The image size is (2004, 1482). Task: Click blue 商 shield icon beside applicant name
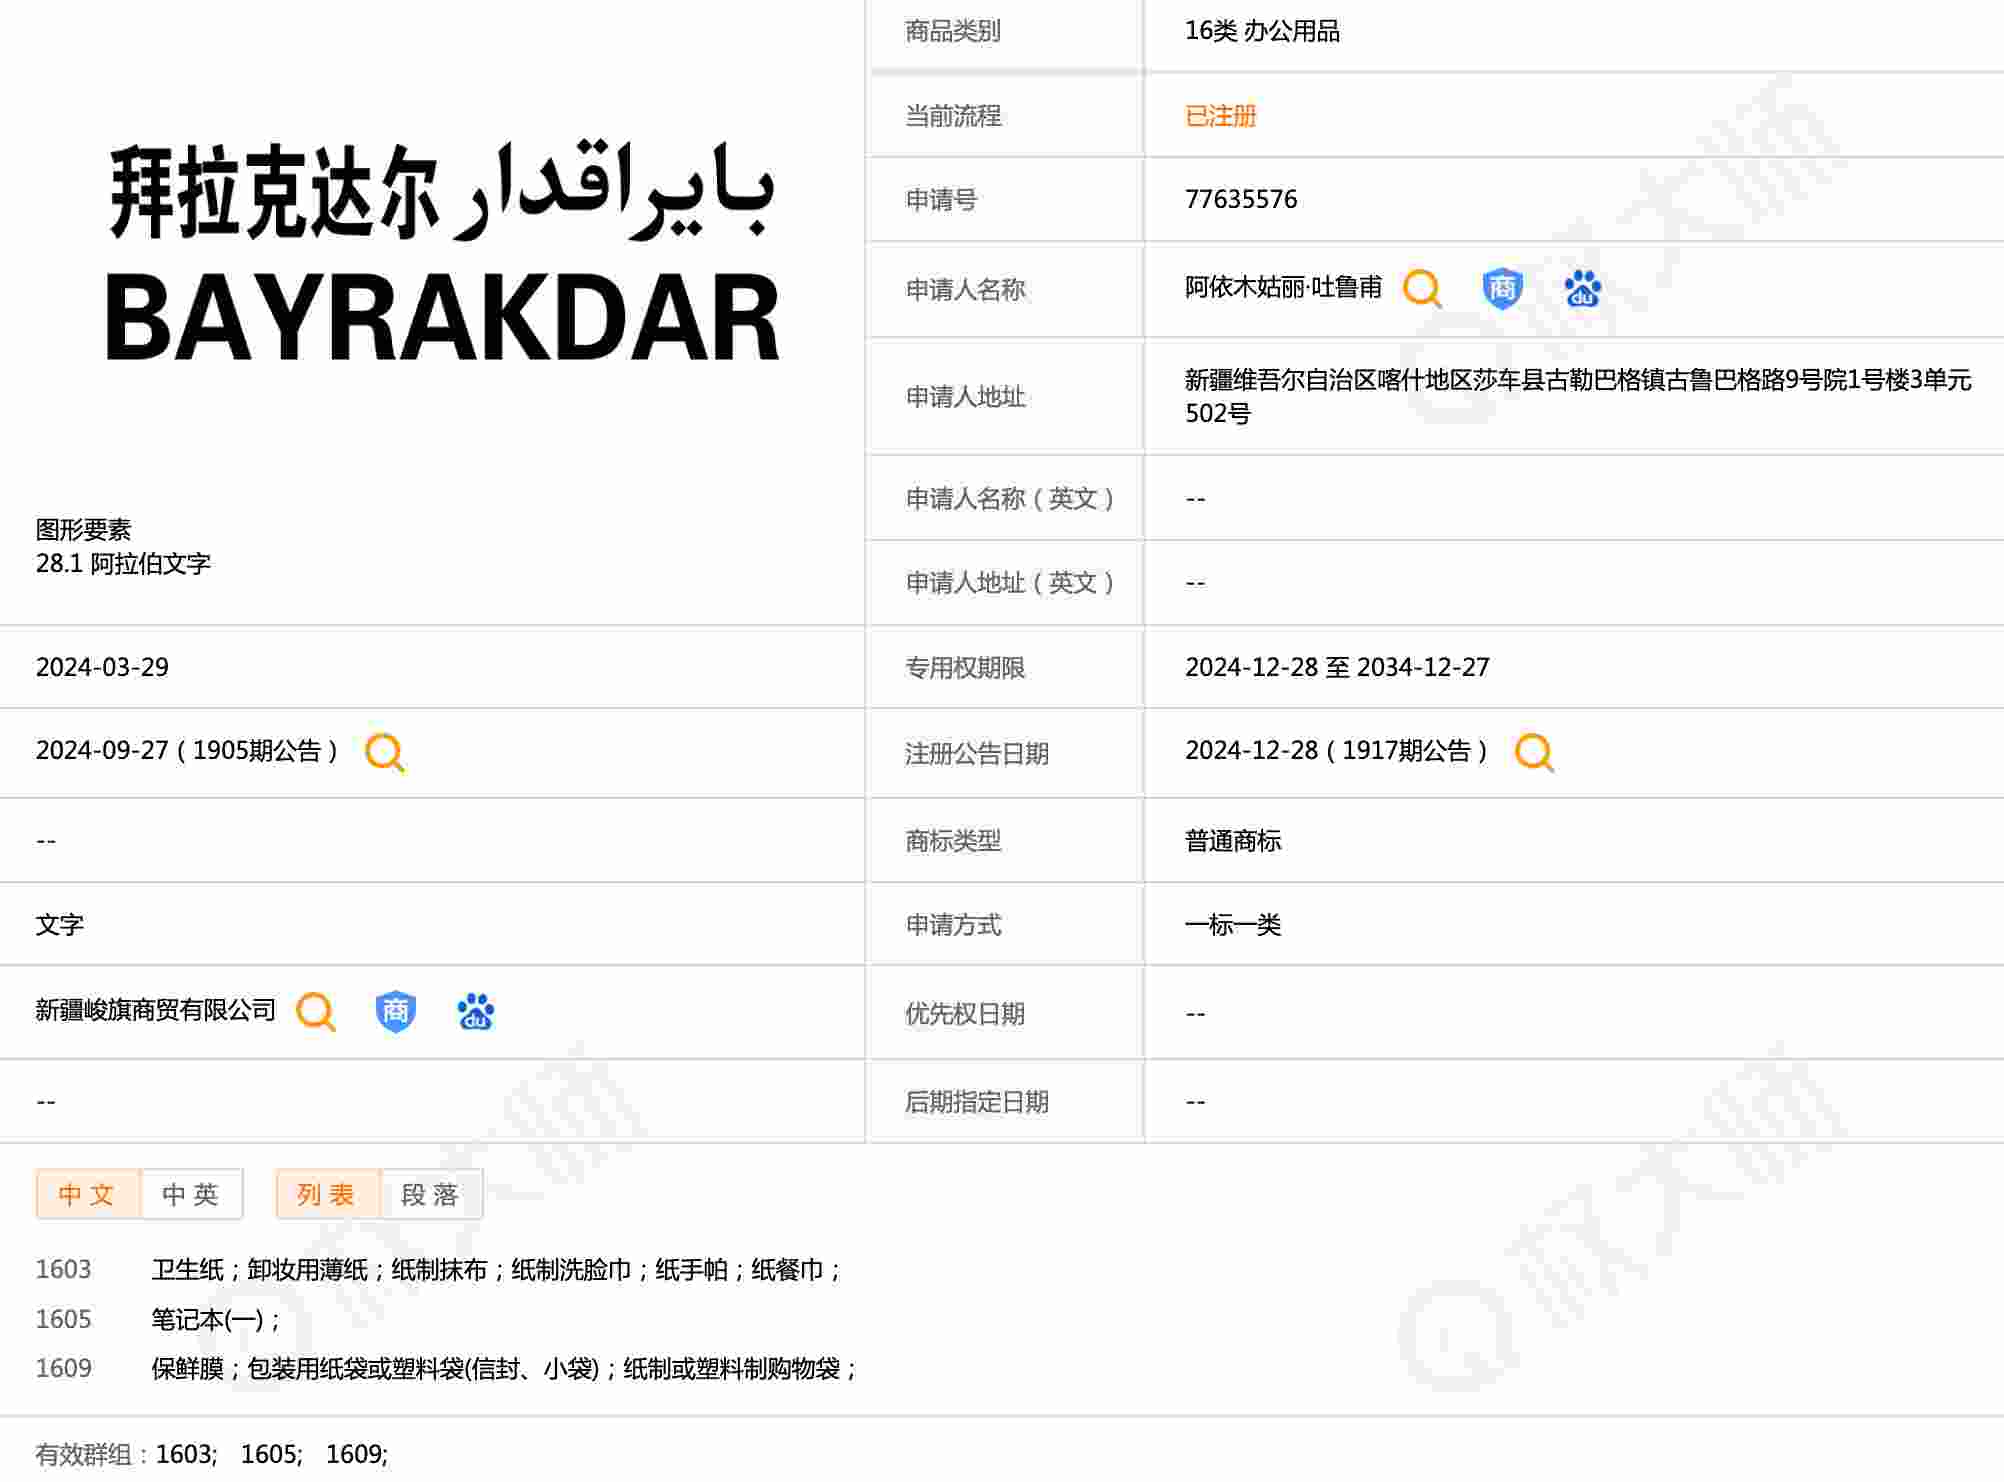point(1501,289)
